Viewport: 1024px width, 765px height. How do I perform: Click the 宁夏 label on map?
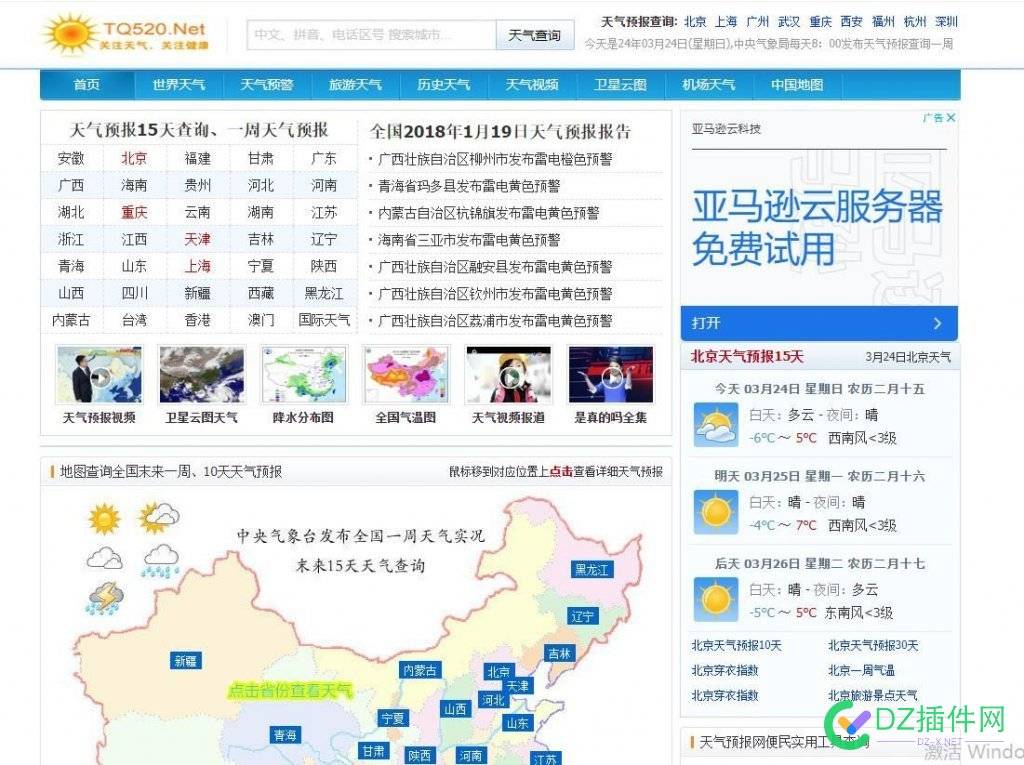tap(393, 718)
